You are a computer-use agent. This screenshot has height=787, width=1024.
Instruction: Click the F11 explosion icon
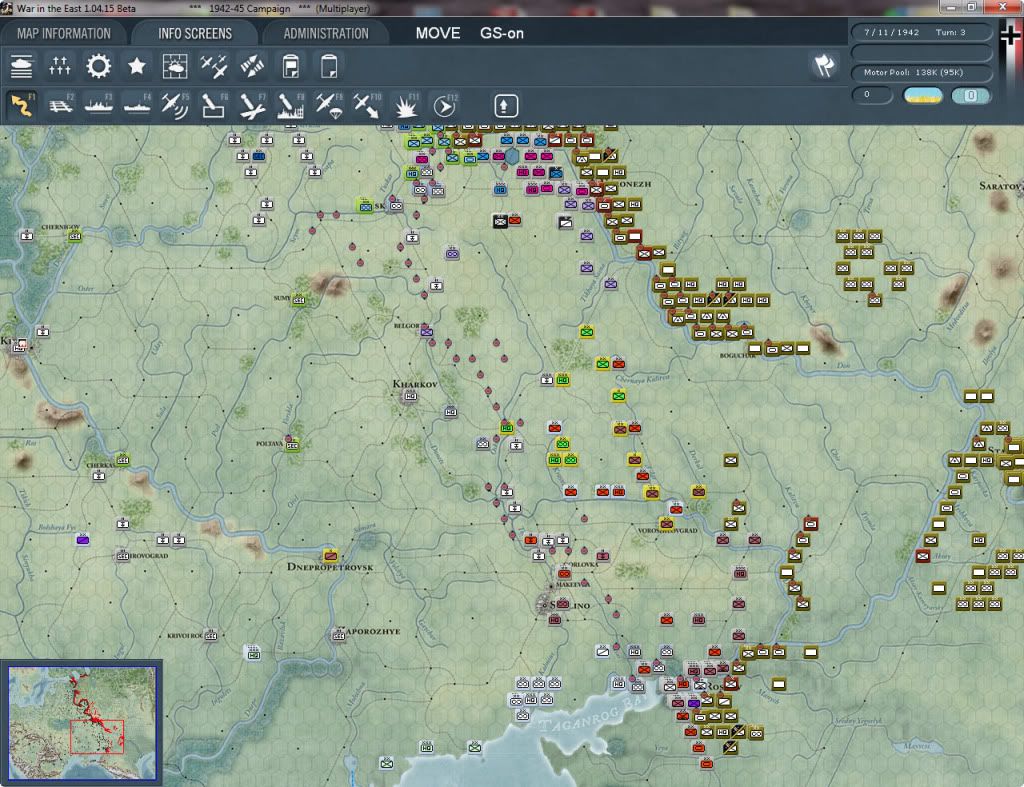tap(406, 105)
